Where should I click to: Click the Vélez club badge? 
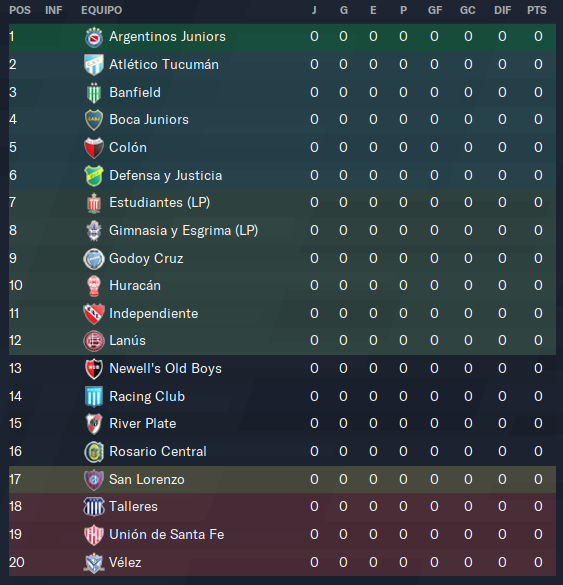[94, 563]
